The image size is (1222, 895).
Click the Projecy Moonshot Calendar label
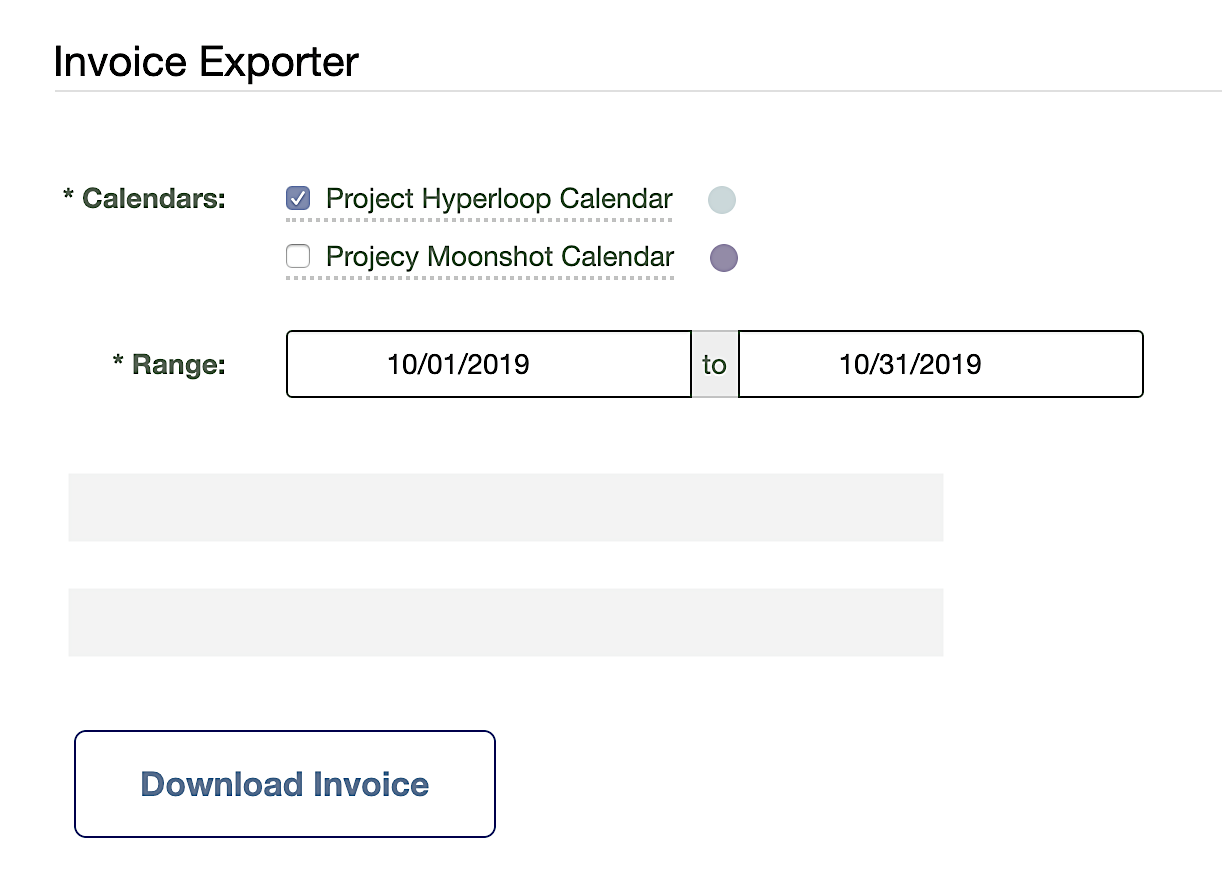click(x=500, y=257)
